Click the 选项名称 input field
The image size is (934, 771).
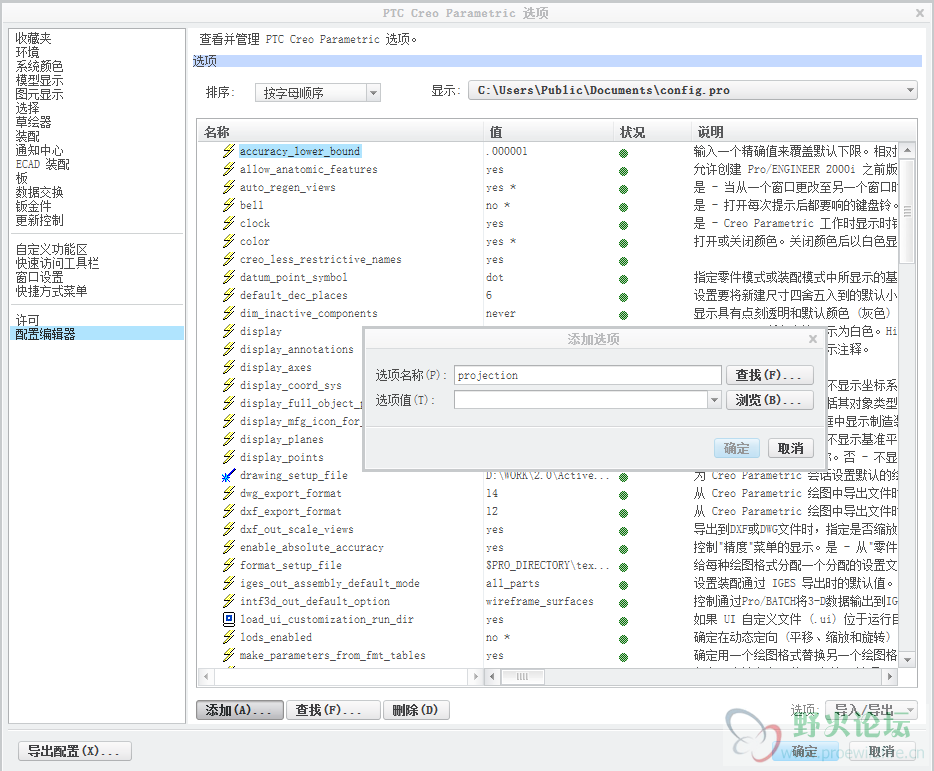click(587, 375)
